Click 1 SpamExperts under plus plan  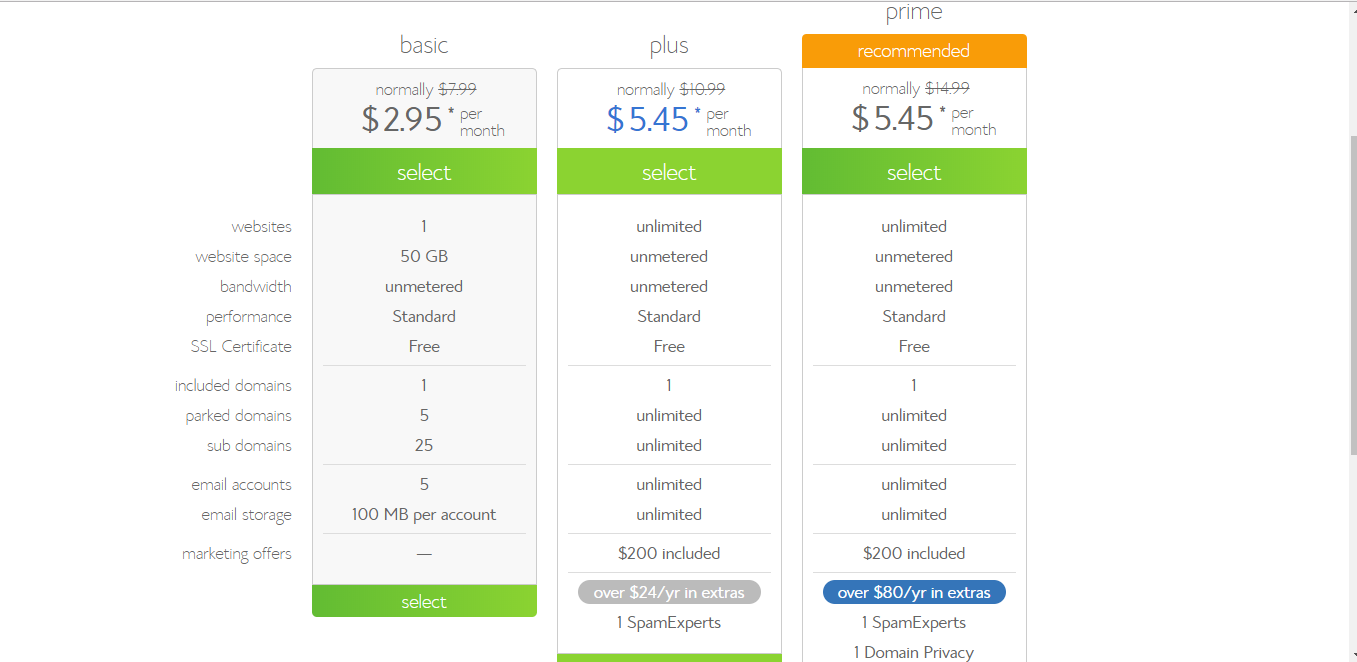669,622
